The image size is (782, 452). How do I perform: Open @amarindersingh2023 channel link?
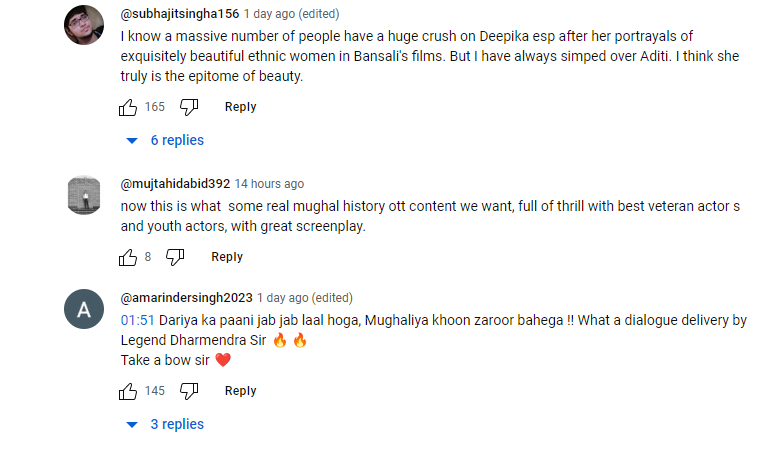(x=187, y=298)
